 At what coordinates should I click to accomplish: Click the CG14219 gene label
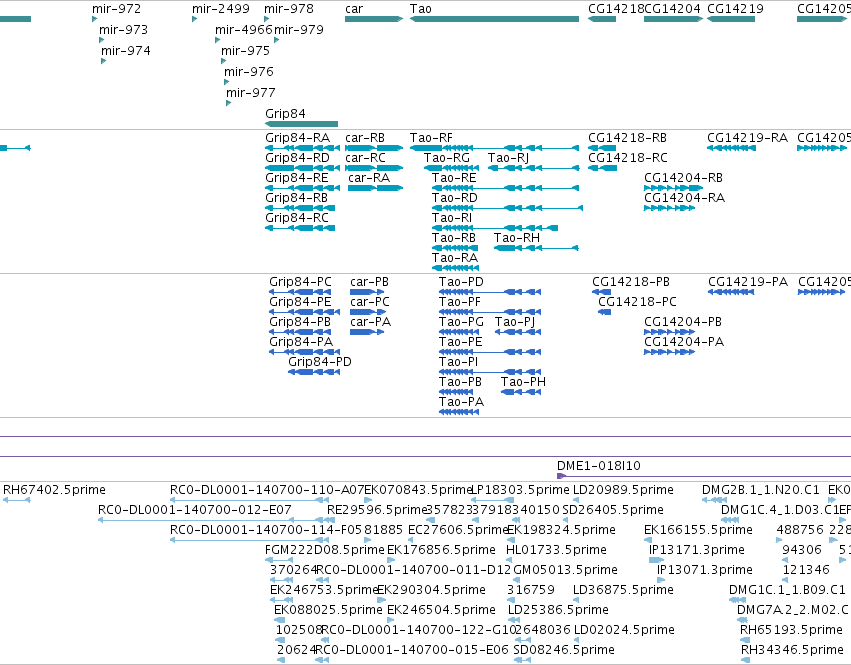(735, 9)
